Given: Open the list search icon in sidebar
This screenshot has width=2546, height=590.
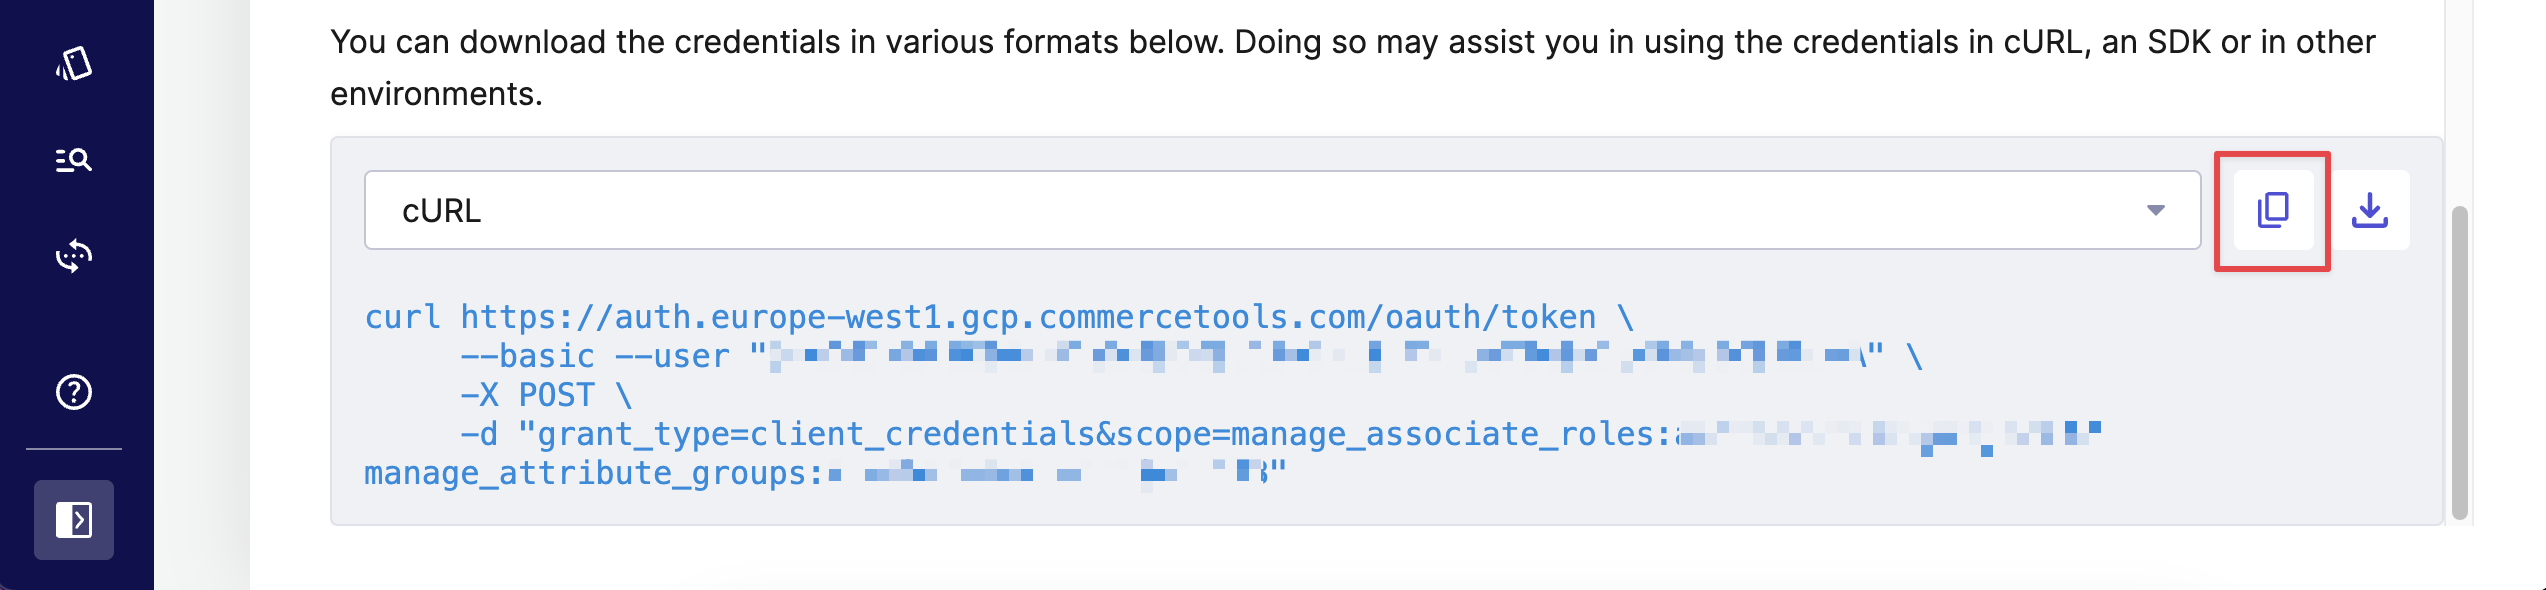Looking at the screenshot, I should click(x=74, y=160).
